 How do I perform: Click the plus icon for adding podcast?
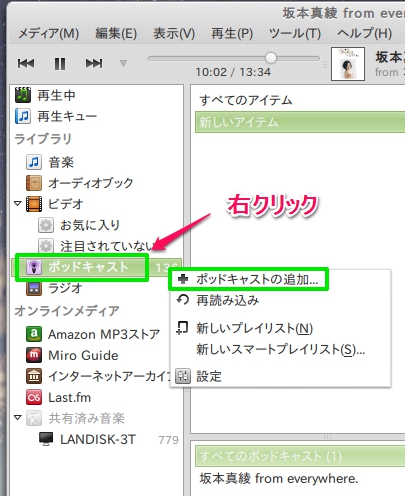coord(183,279)
